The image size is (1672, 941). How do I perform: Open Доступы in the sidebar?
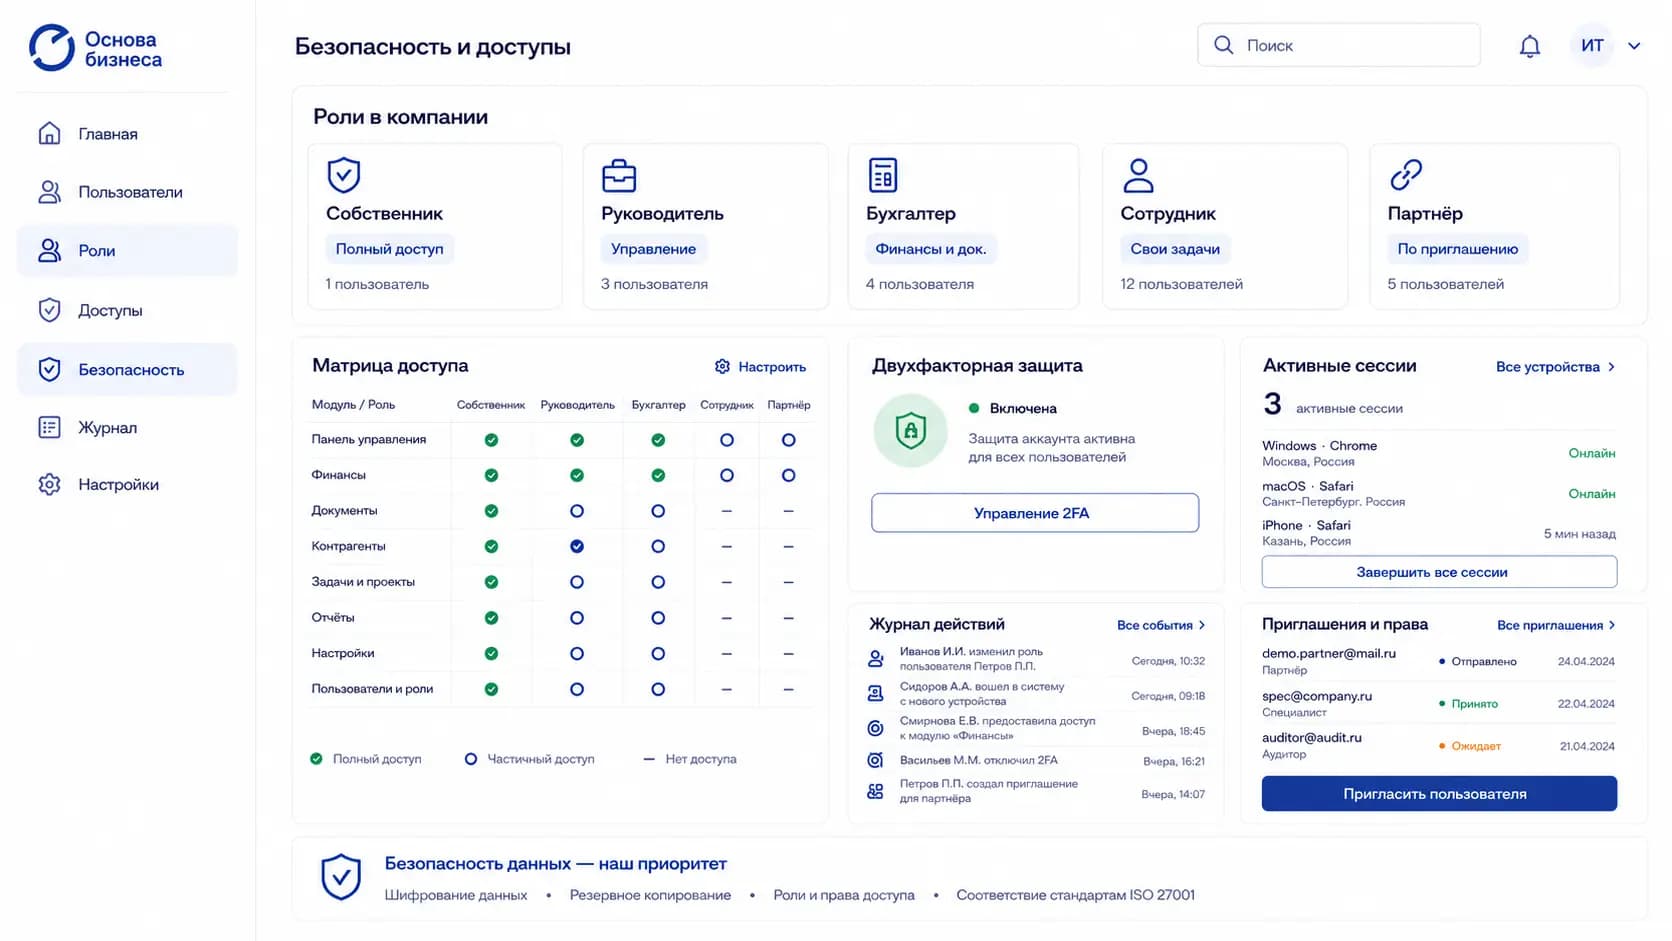pos(127,310)
